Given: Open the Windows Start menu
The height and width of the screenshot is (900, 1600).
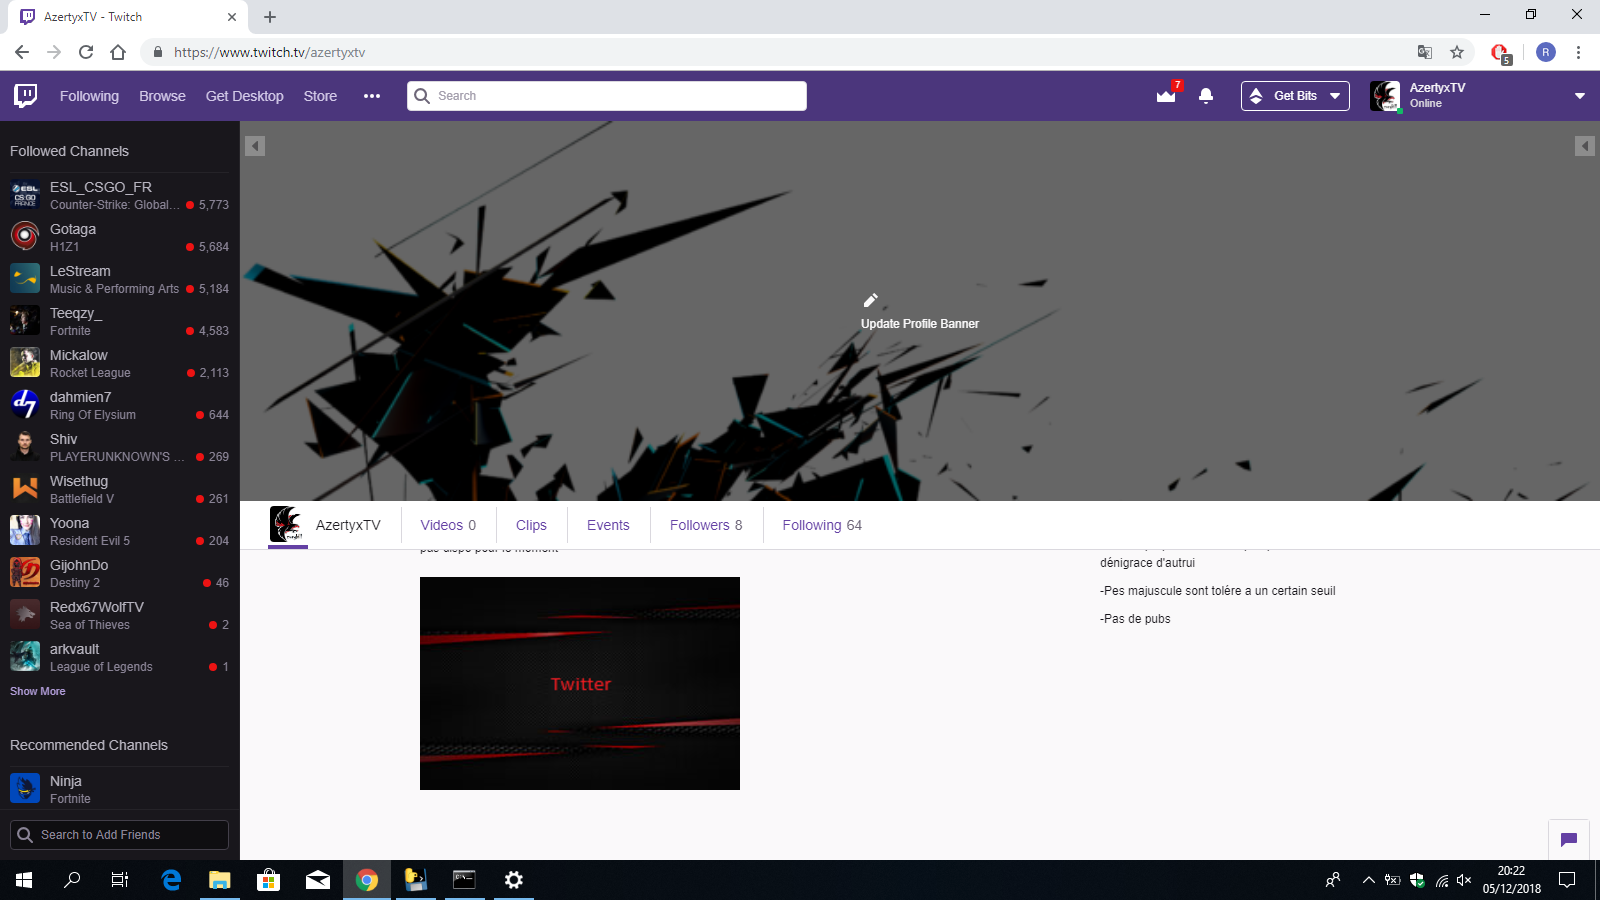Looking at the screenshot, I should [x=24, y=880].
